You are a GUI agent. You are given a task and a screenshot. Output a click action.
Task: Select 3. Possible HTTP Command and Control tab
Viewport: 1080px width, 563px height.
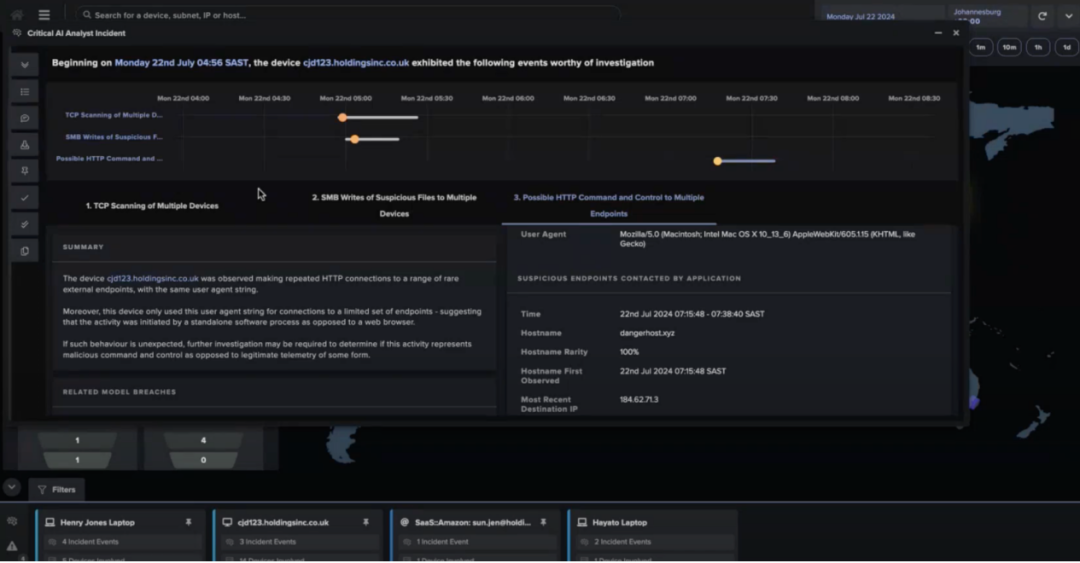point(609,205)
